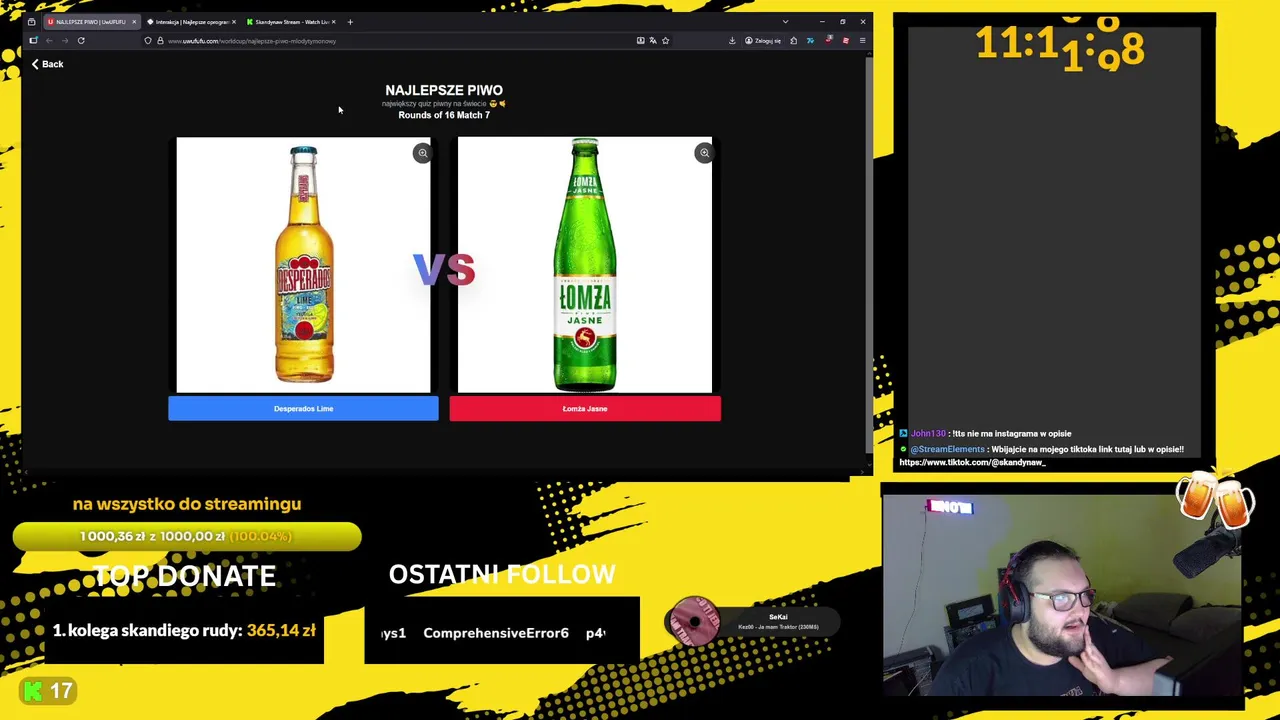Click latest follower ComprehensiveError6
The image size is (1280, 720).
[x=496, y=633]
